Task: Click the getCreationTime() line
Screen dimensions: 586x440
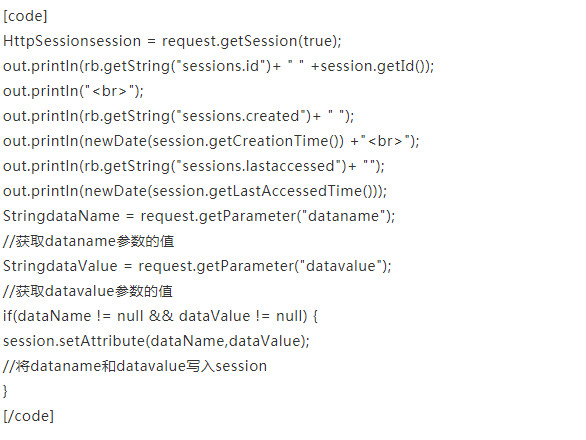Action: [212, 141]
